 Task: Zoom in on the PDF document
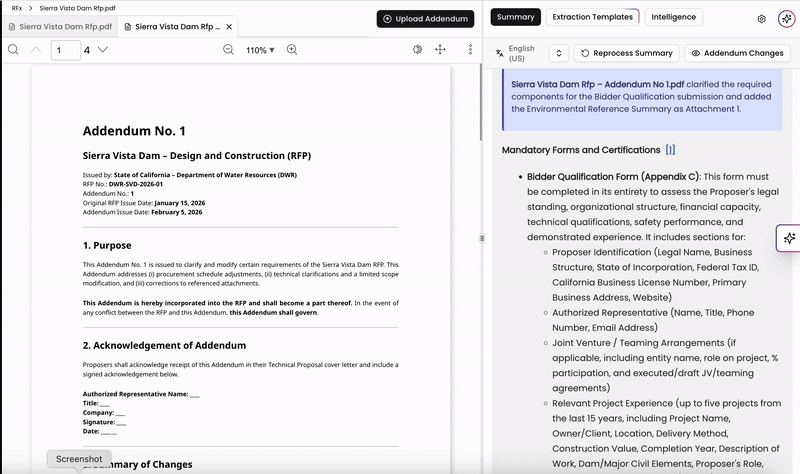point(292,49)
